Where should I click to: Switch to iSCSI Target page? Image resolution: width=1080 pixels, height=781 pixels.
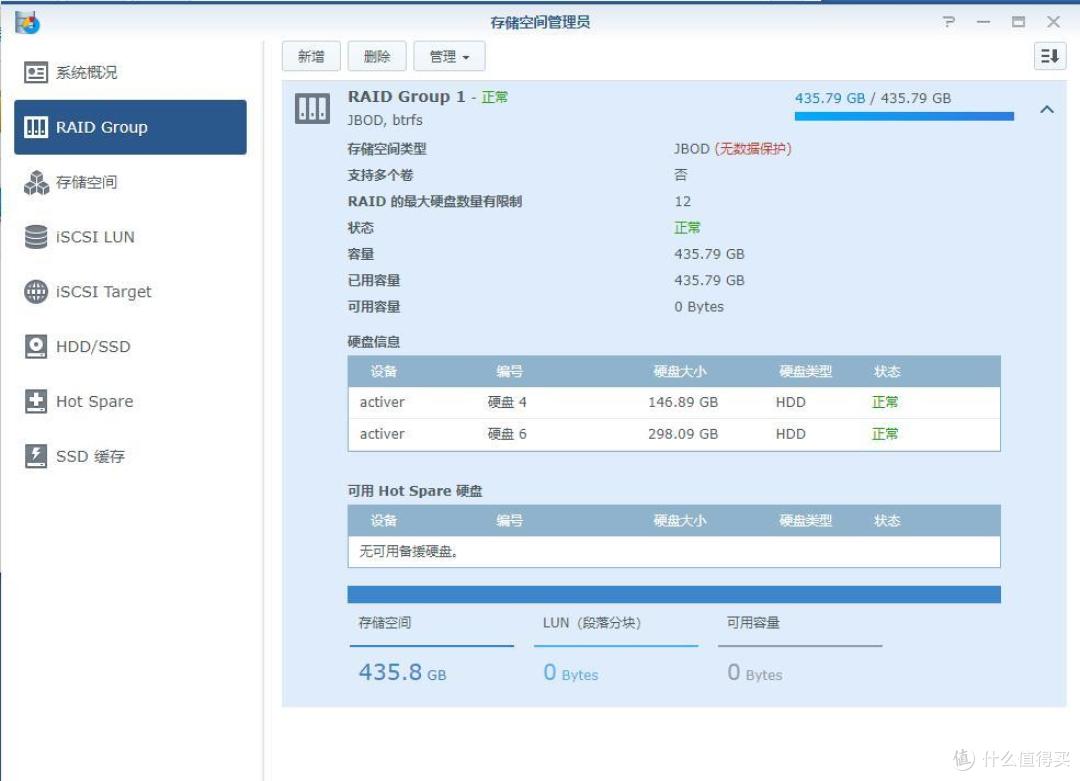(130, 291)
